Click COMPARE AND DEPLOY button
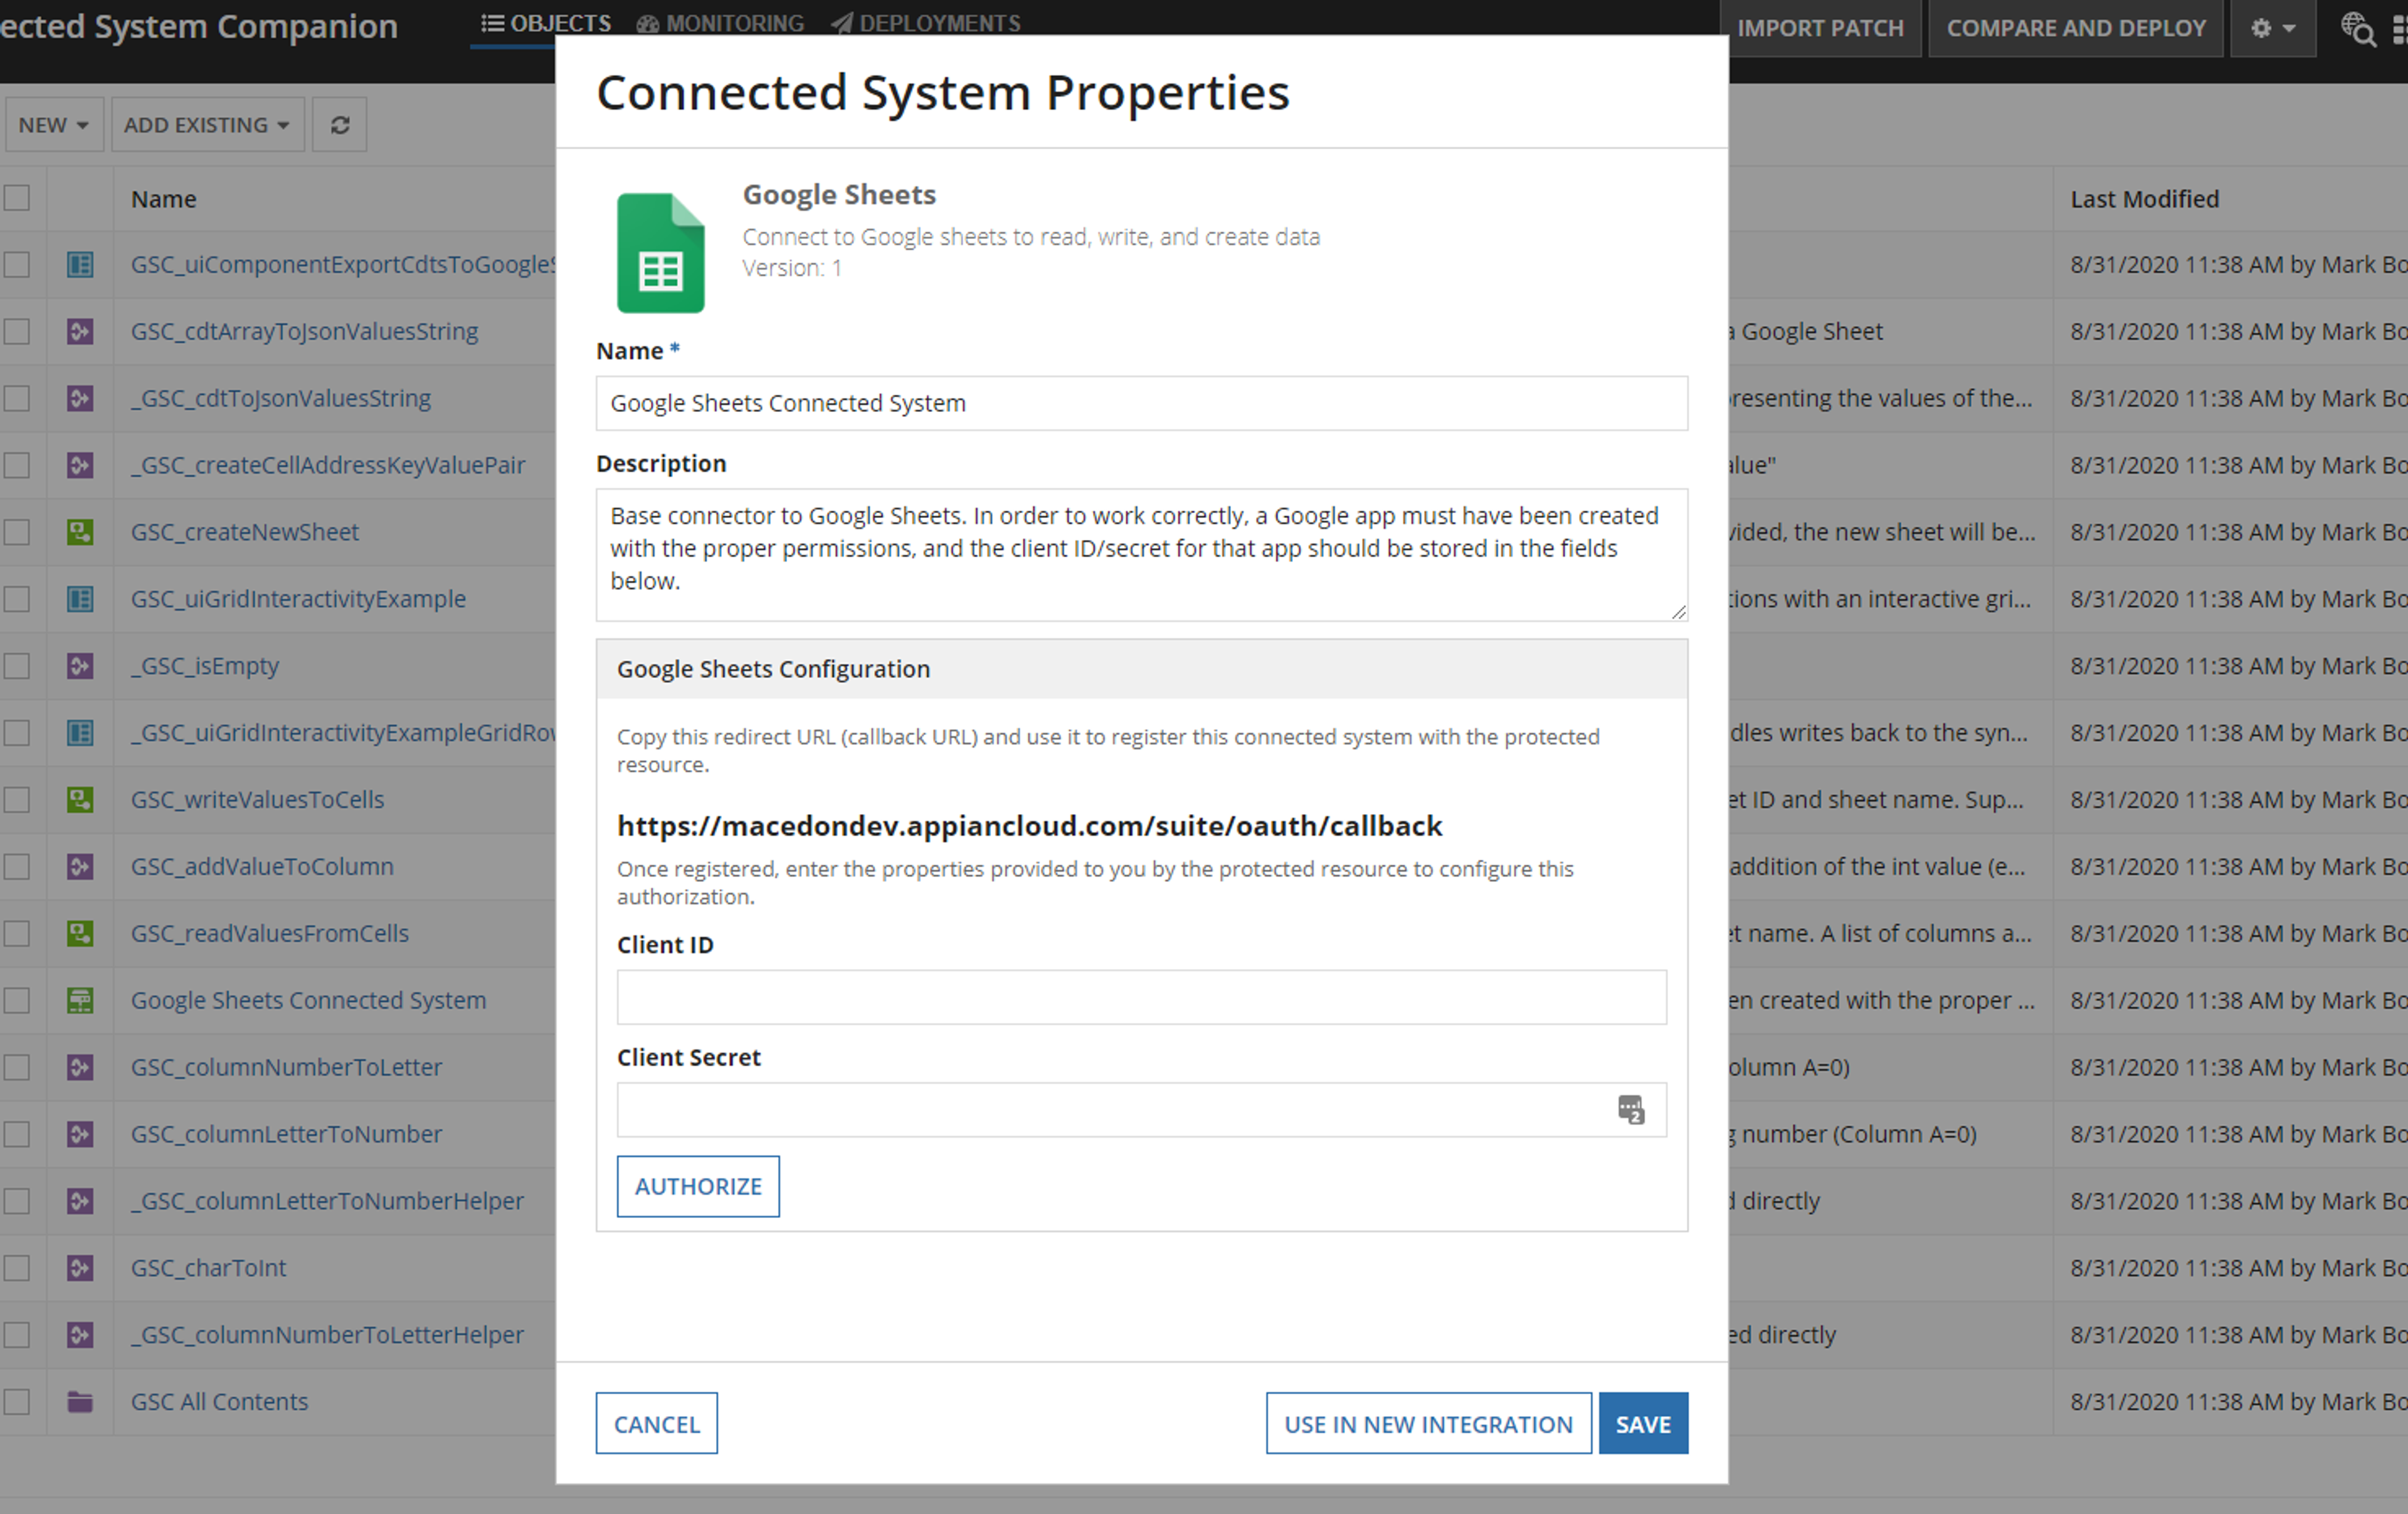This screenshot has width=2408, height=1514. pyautogui.click(x=2076, y=28)
